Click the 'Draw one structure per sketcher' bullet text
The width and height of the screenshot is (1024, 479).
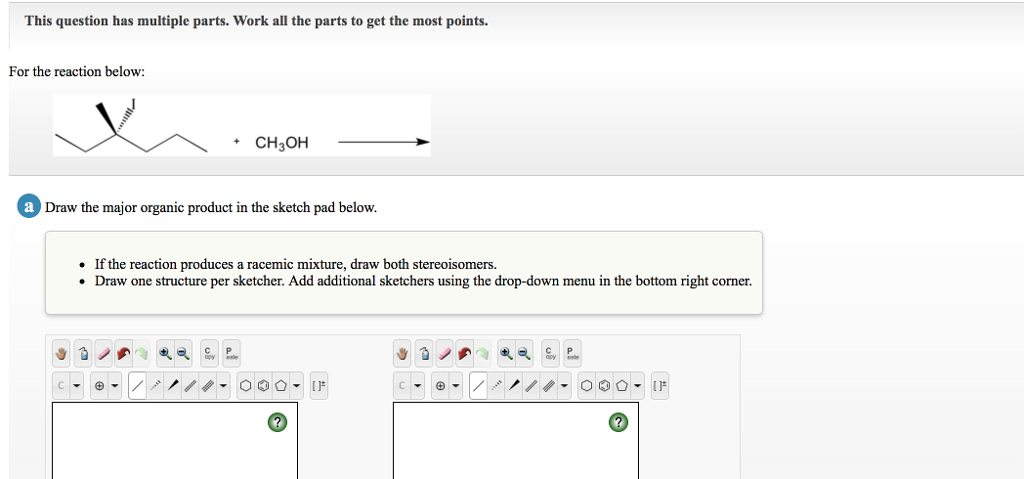click(423, 282)
